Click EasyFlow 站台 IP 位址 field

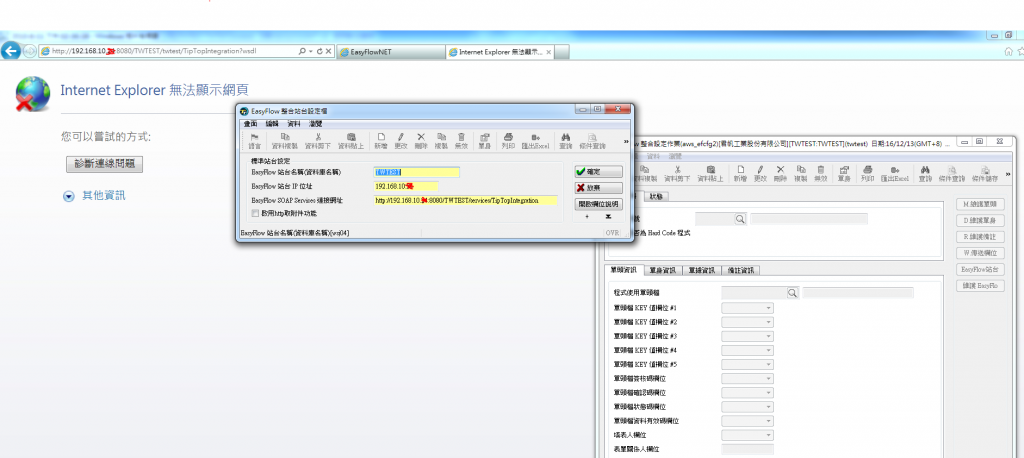[406, 187]
